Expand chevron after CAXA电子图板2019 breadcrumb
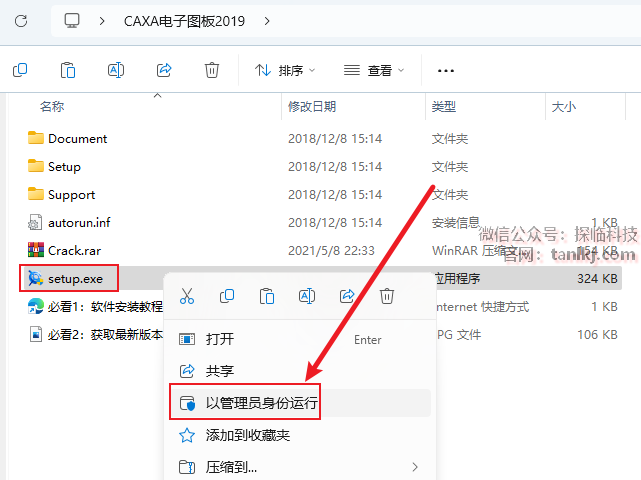Viewport: 641px width, 480px height. (267, 21)
